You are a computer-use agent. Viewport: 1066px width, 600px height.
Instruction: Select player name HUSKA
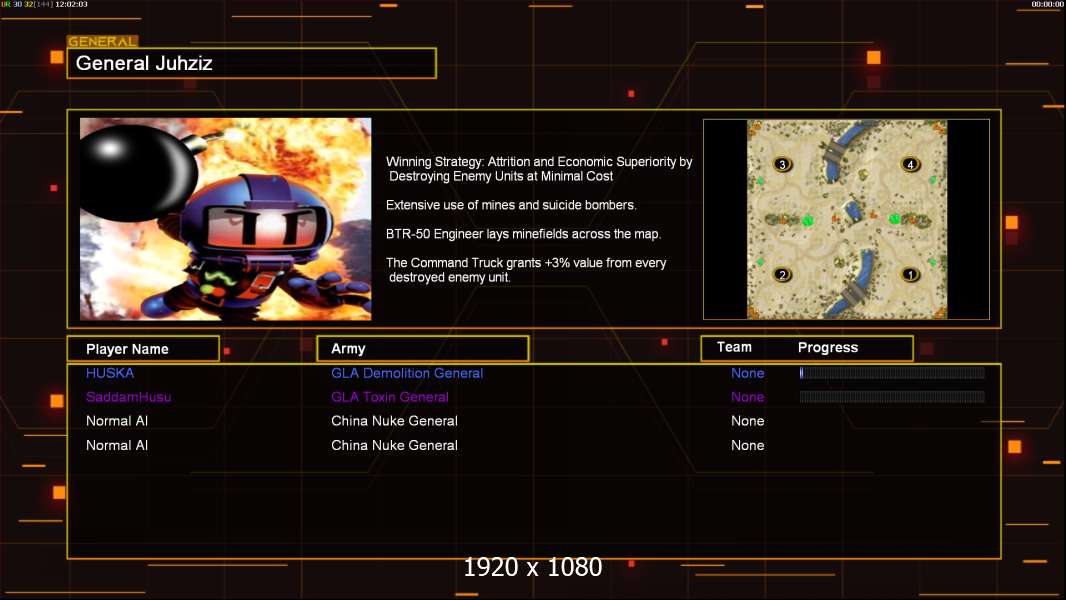coord(110,373)
